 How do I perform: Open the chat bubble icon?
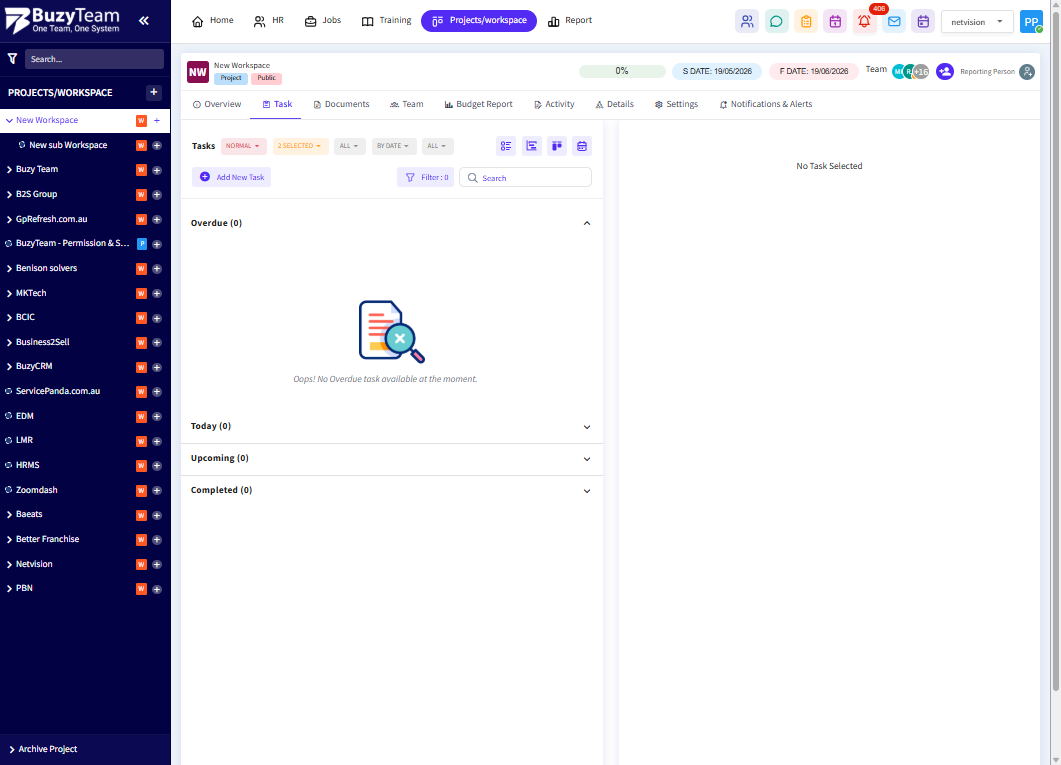coord(776,22)
